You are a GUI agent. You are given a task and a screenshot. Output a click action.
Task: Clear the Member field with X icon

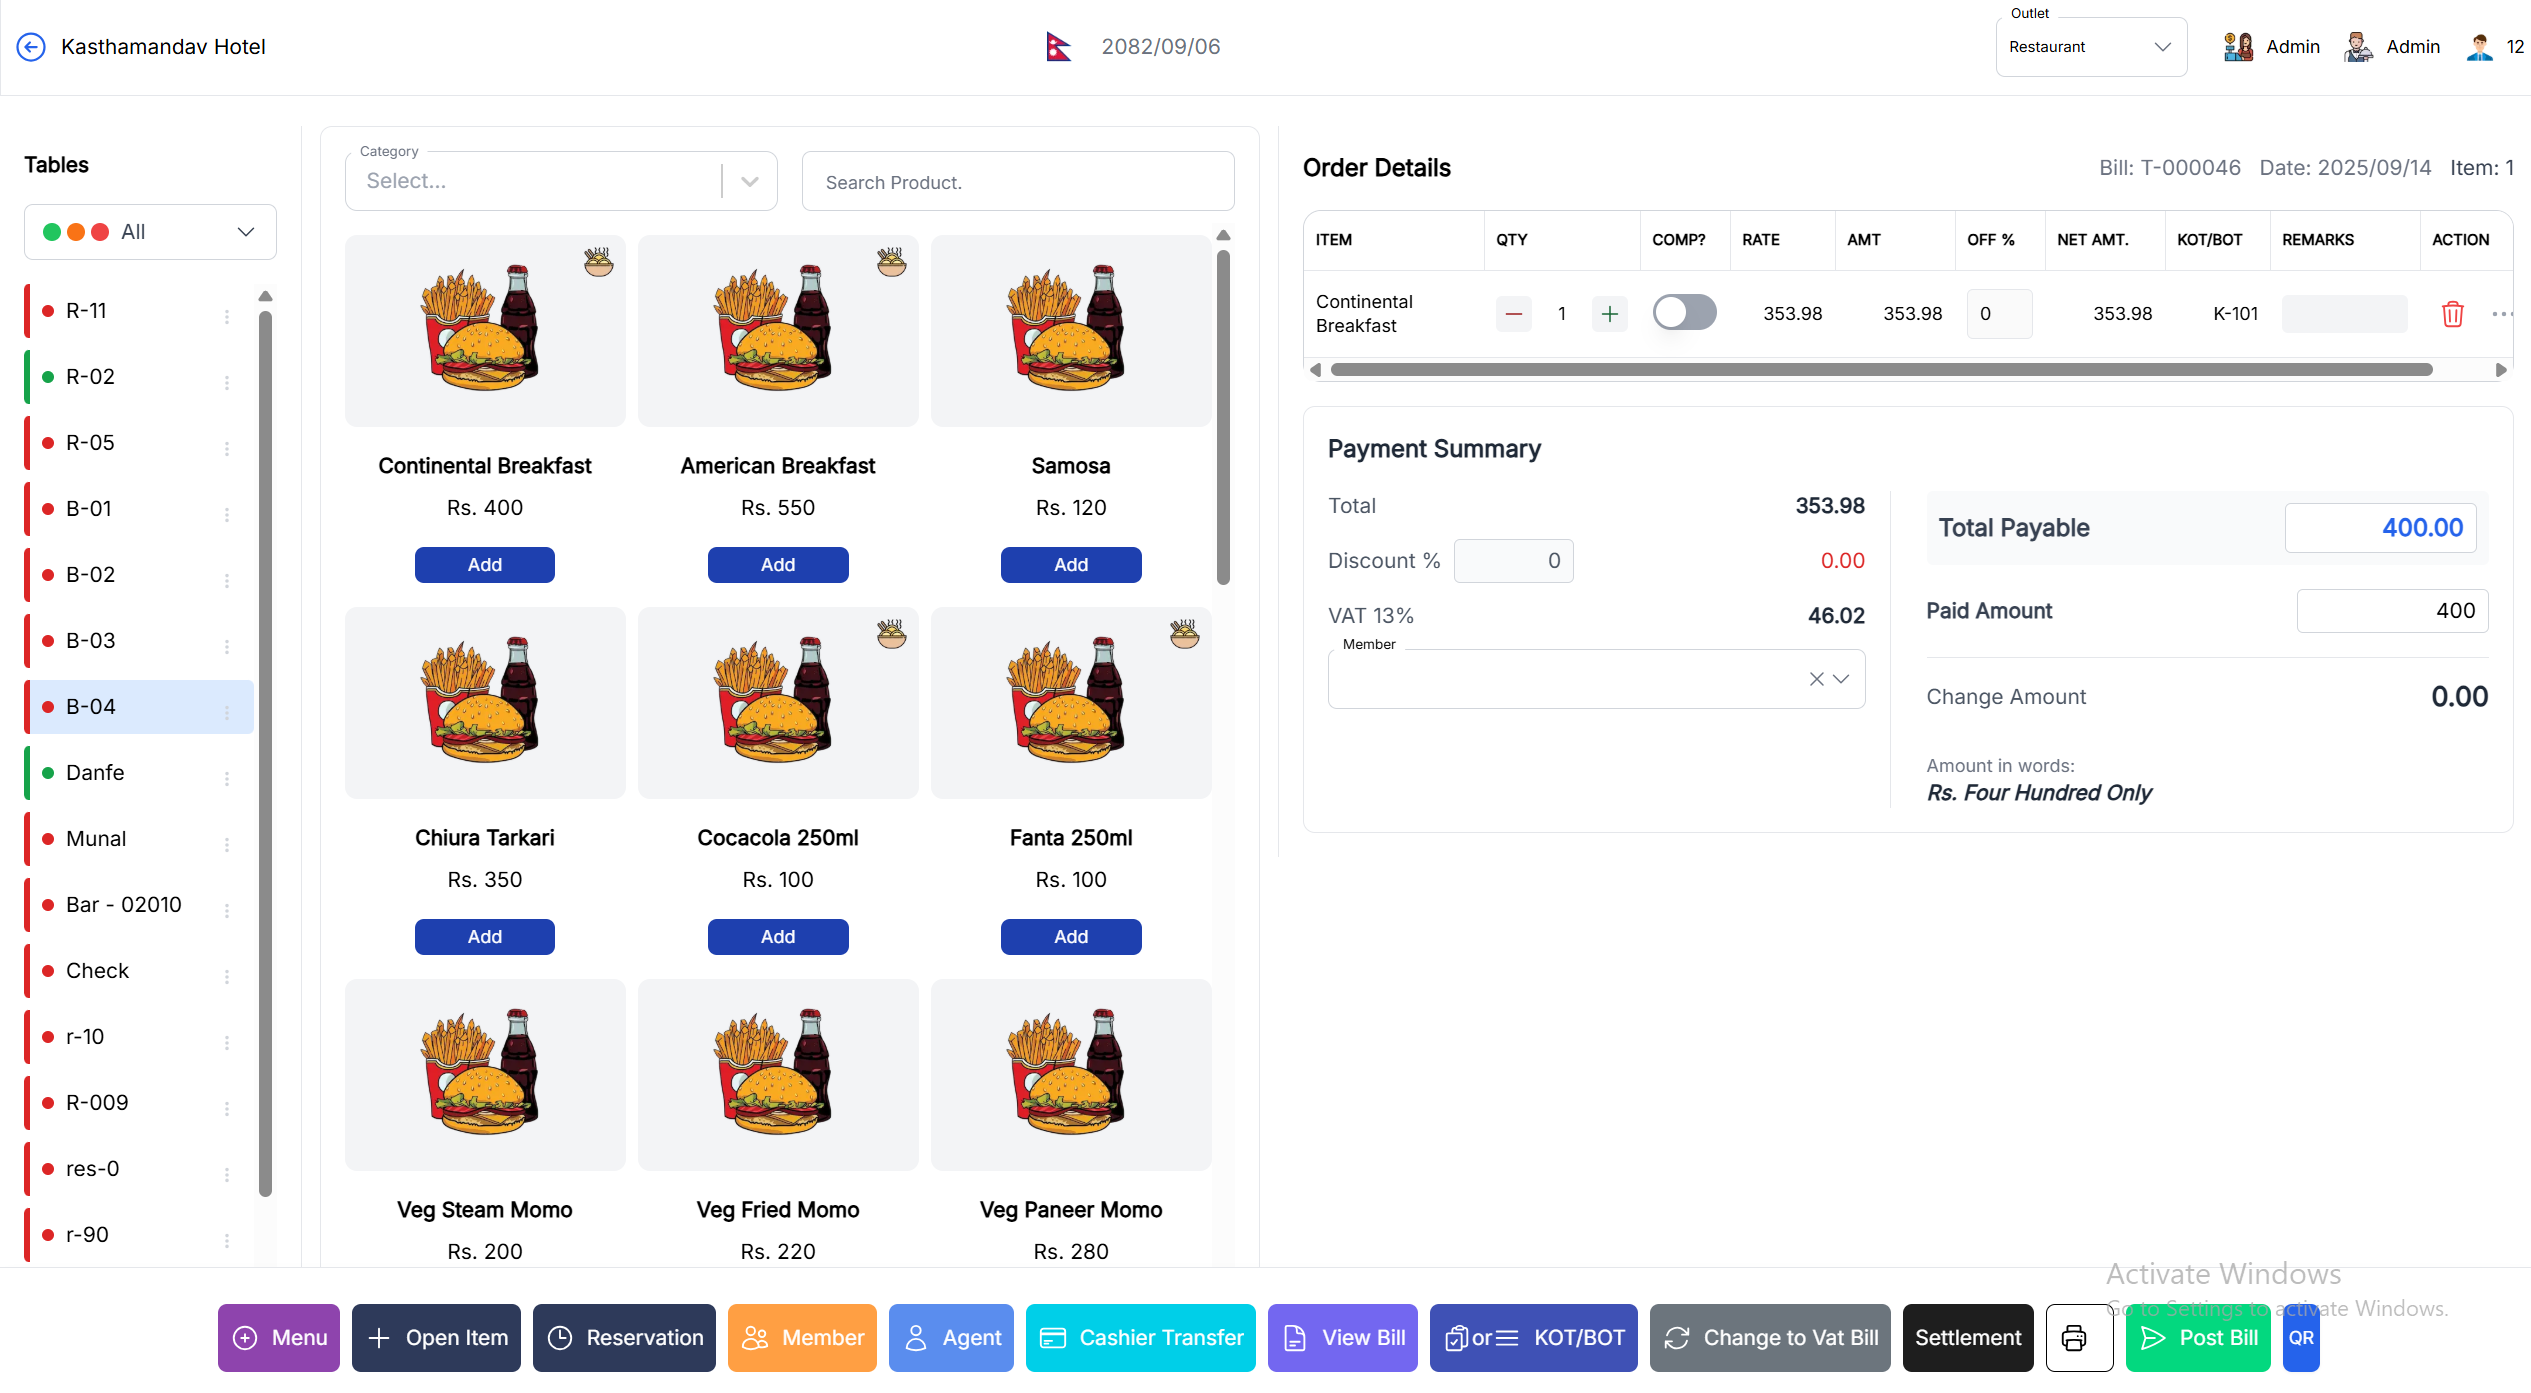(x=1816, y=679)
